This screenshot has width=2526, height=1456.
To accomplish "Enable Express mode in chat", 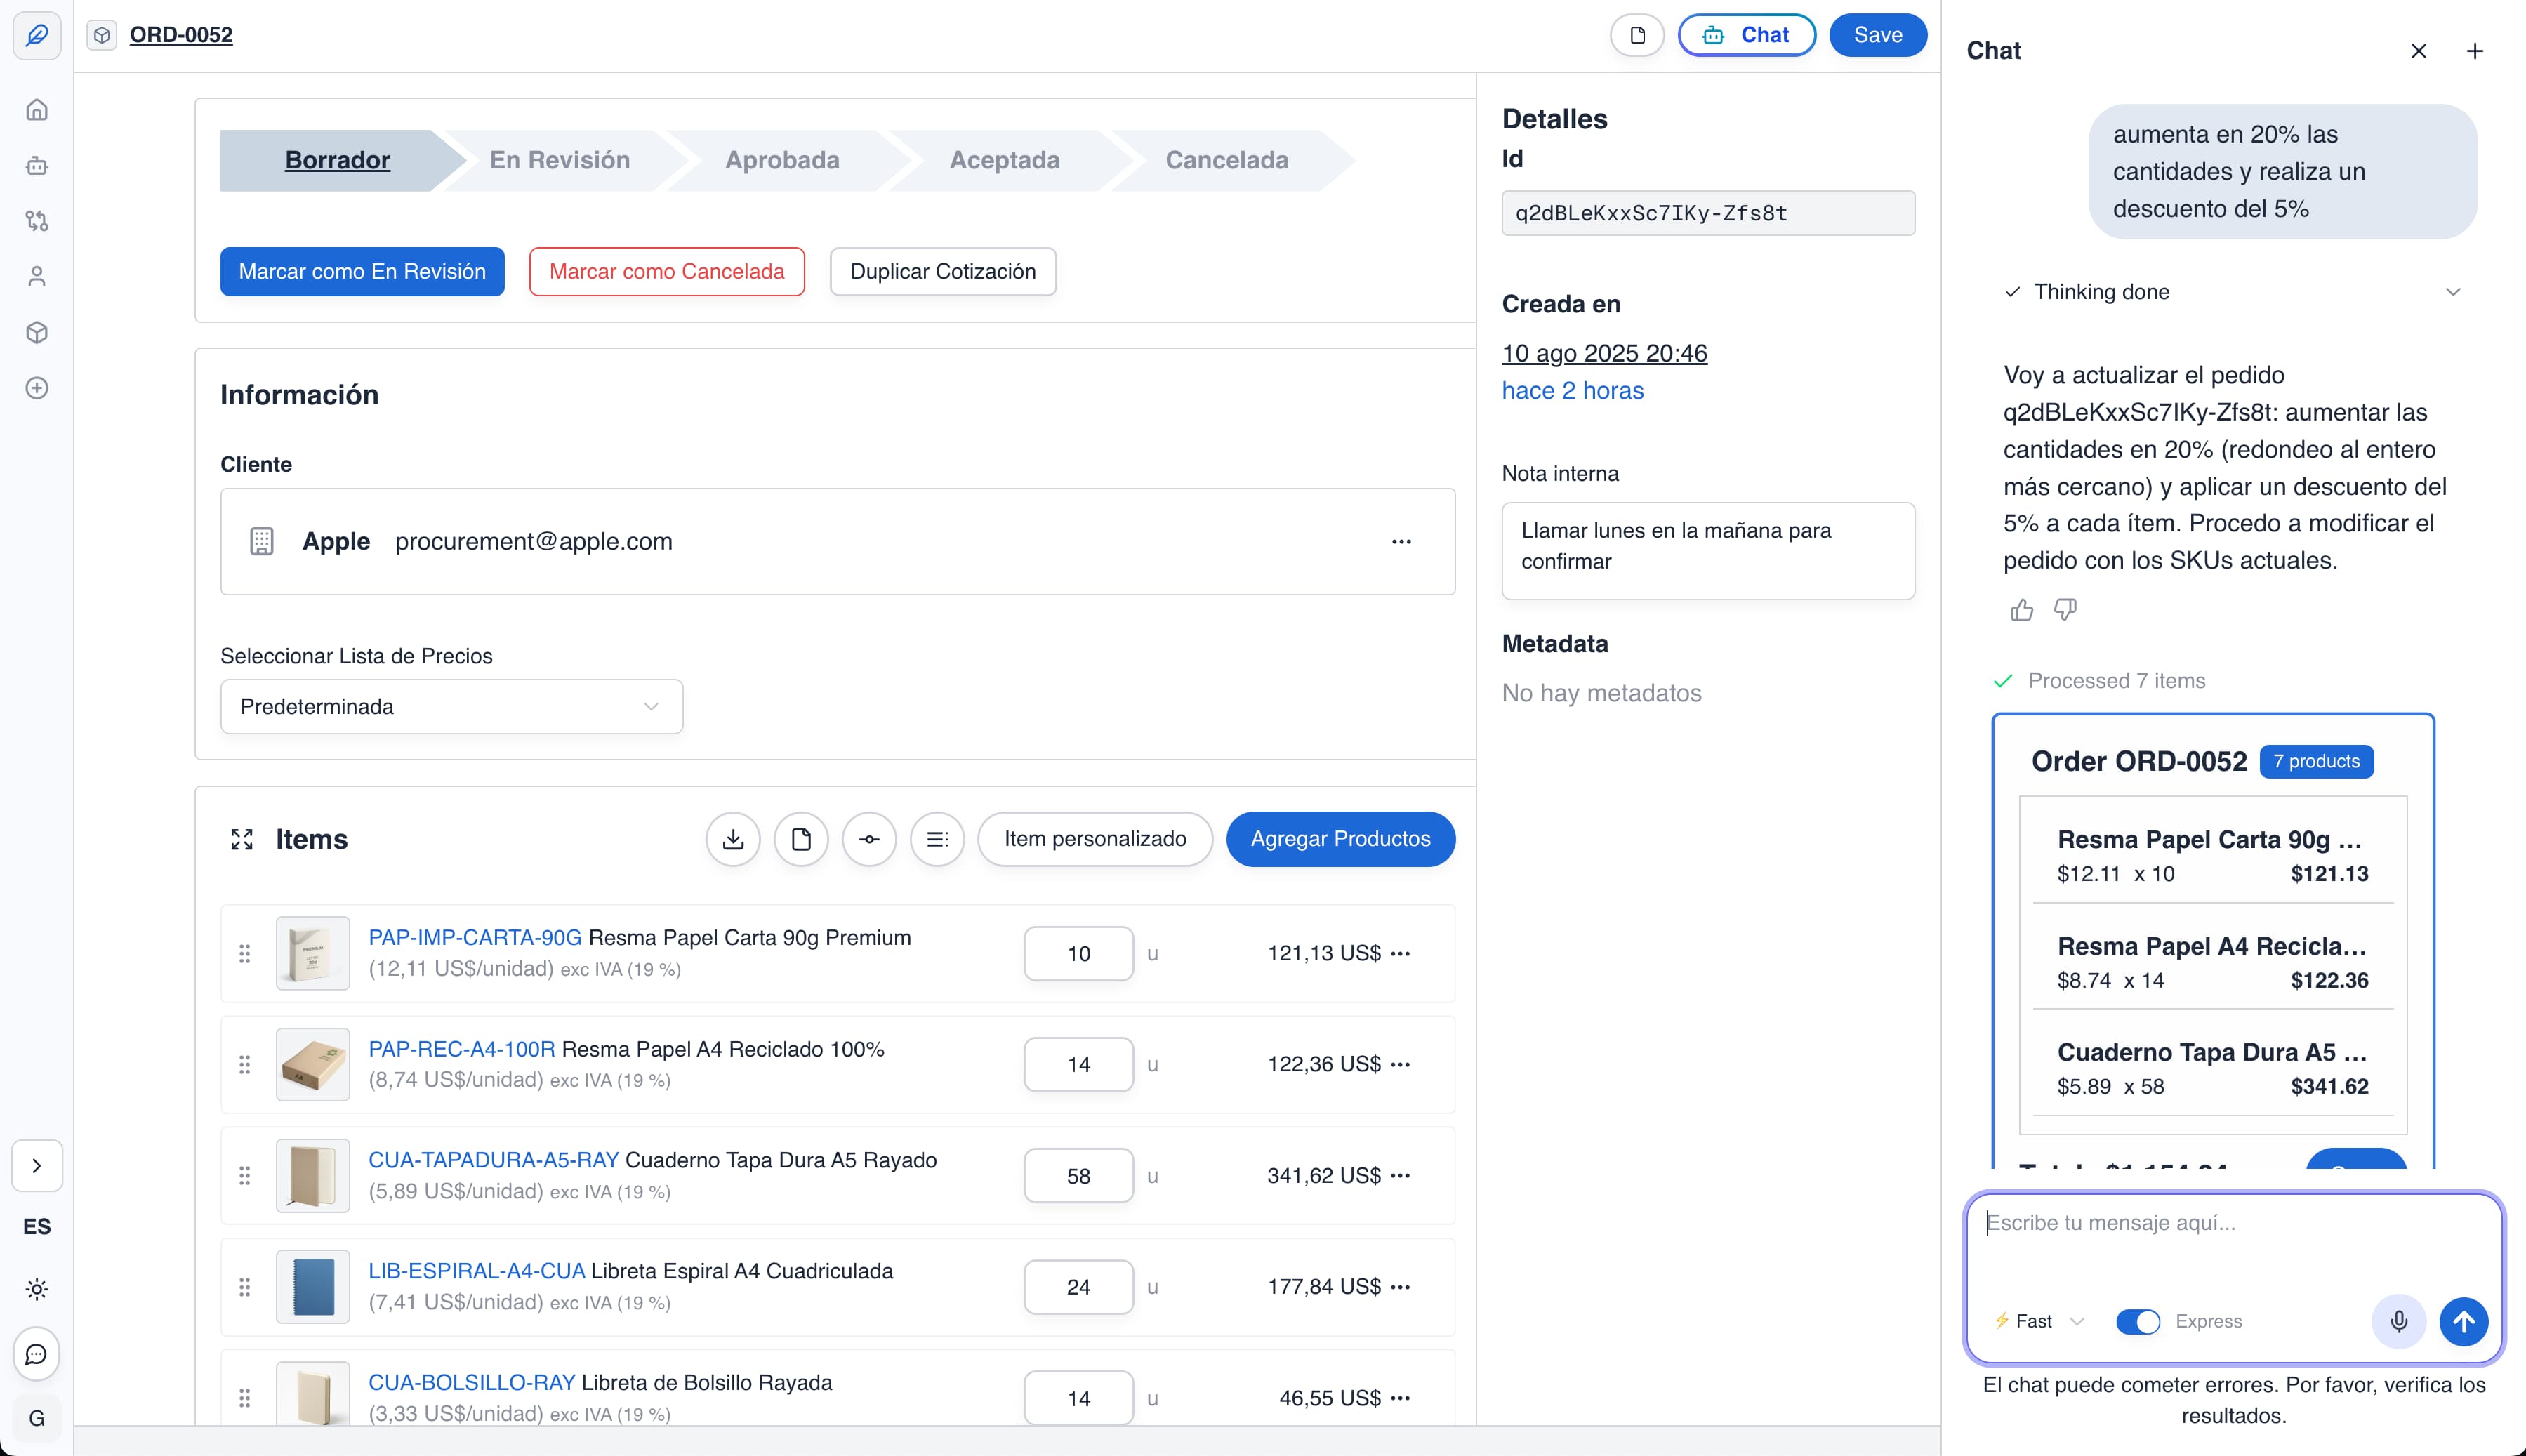I will 2138,1321.
